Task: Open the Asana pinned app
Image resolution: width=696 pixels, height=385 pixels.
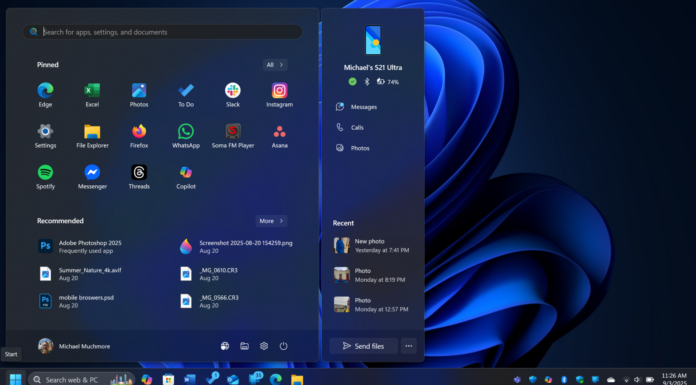Action: pos(279,135)
